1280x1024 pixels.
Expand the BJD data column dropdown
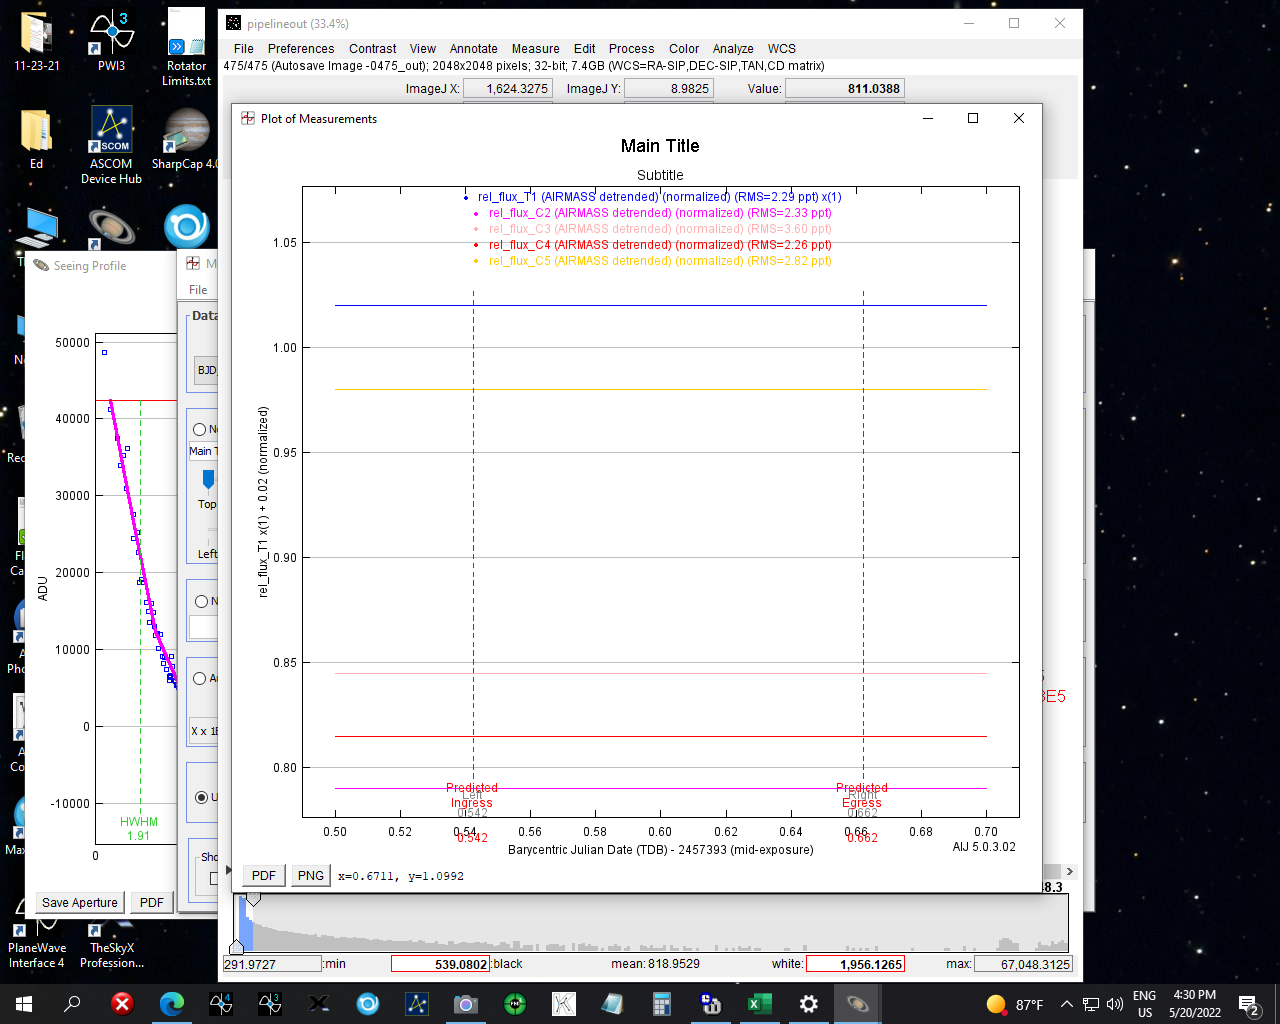(x=206, y=370)
